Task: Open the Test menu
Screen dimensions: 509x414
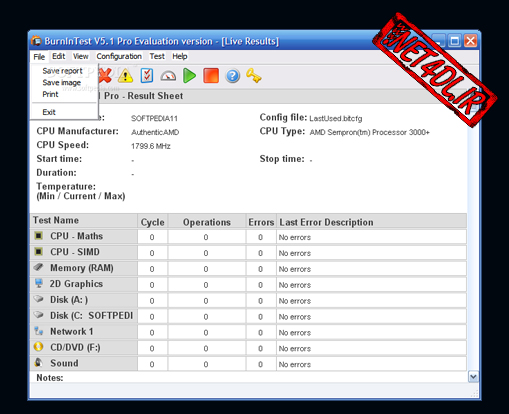Action: coord(157,56)
